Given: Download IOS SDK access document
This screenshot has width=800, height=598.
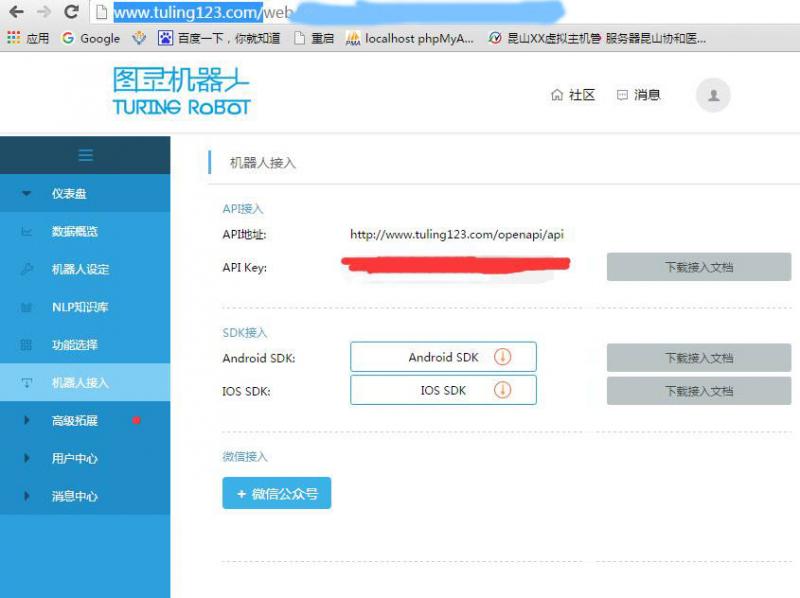Looking at the screenshot, I should (699, 391).
